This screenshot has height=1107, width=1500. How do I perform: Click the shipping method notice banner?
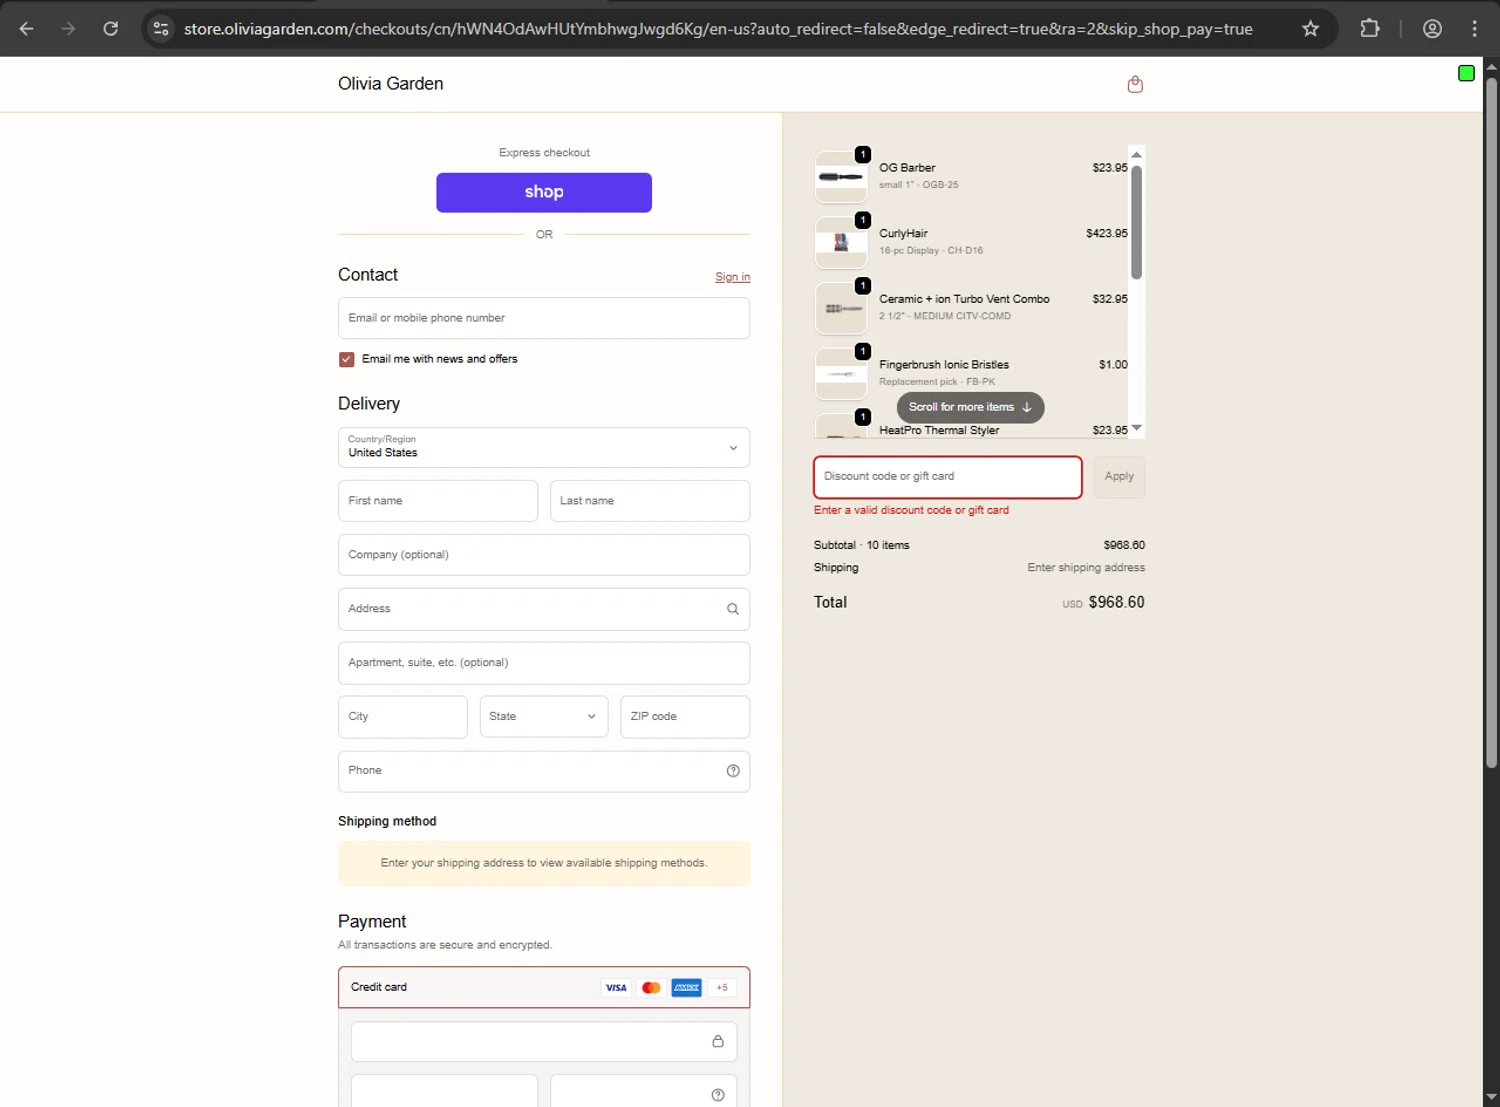544,863
